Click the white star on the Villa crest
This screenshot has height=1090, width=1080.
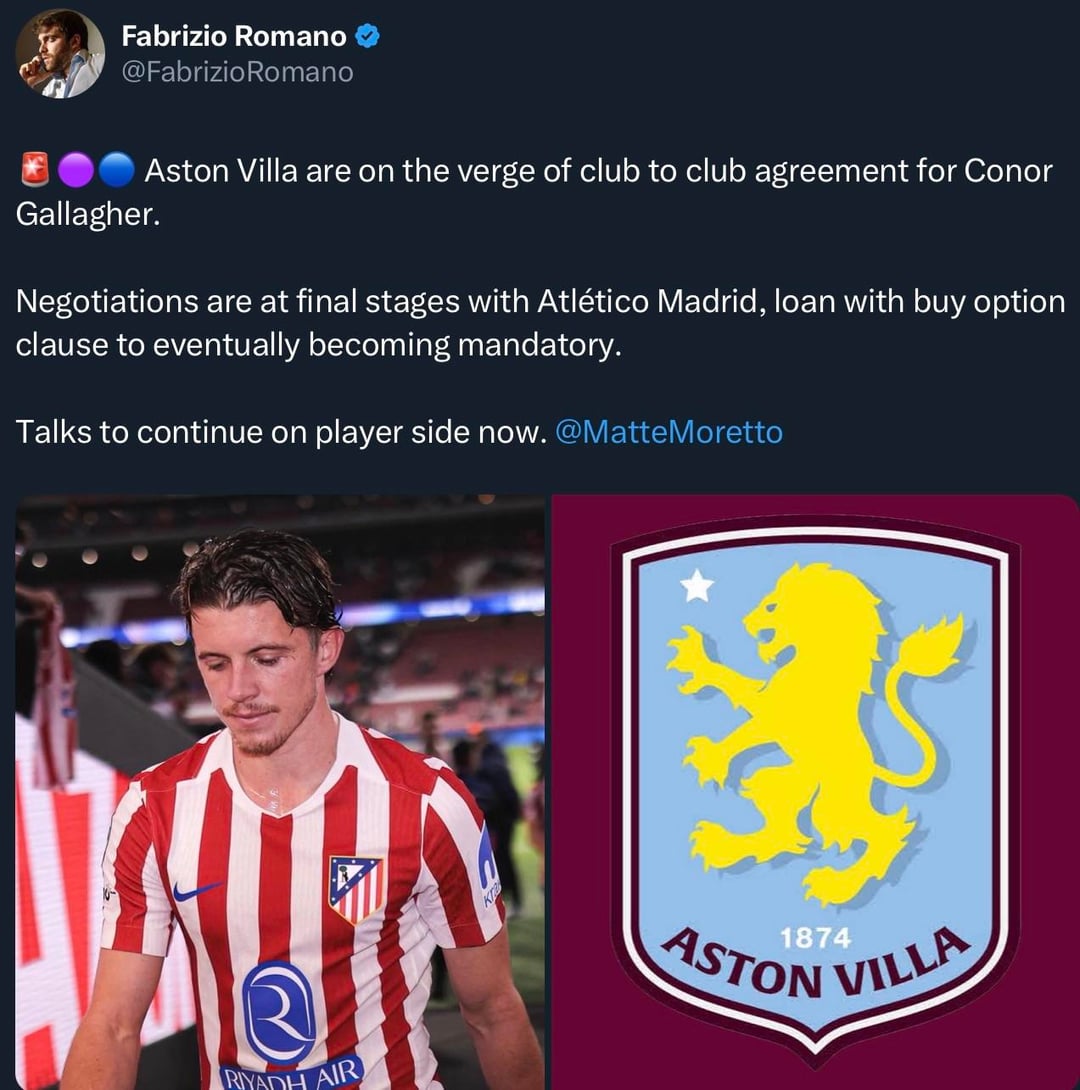click(697, 587)
